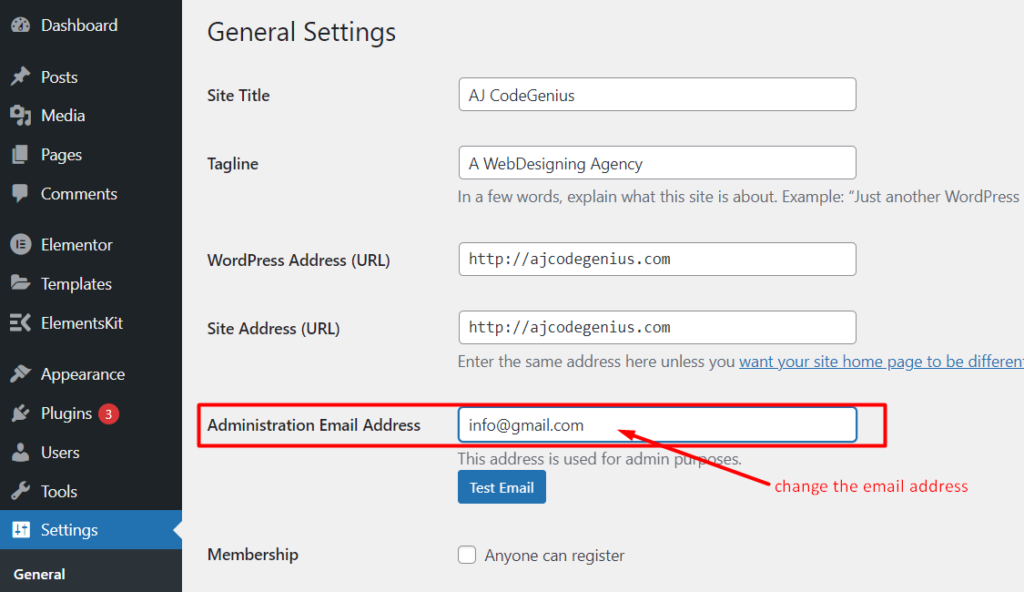Screen dimensions: 1024x592
Task: Click the Posts pushpin icon
Action: pyautogui.click(x=20, y=76)
